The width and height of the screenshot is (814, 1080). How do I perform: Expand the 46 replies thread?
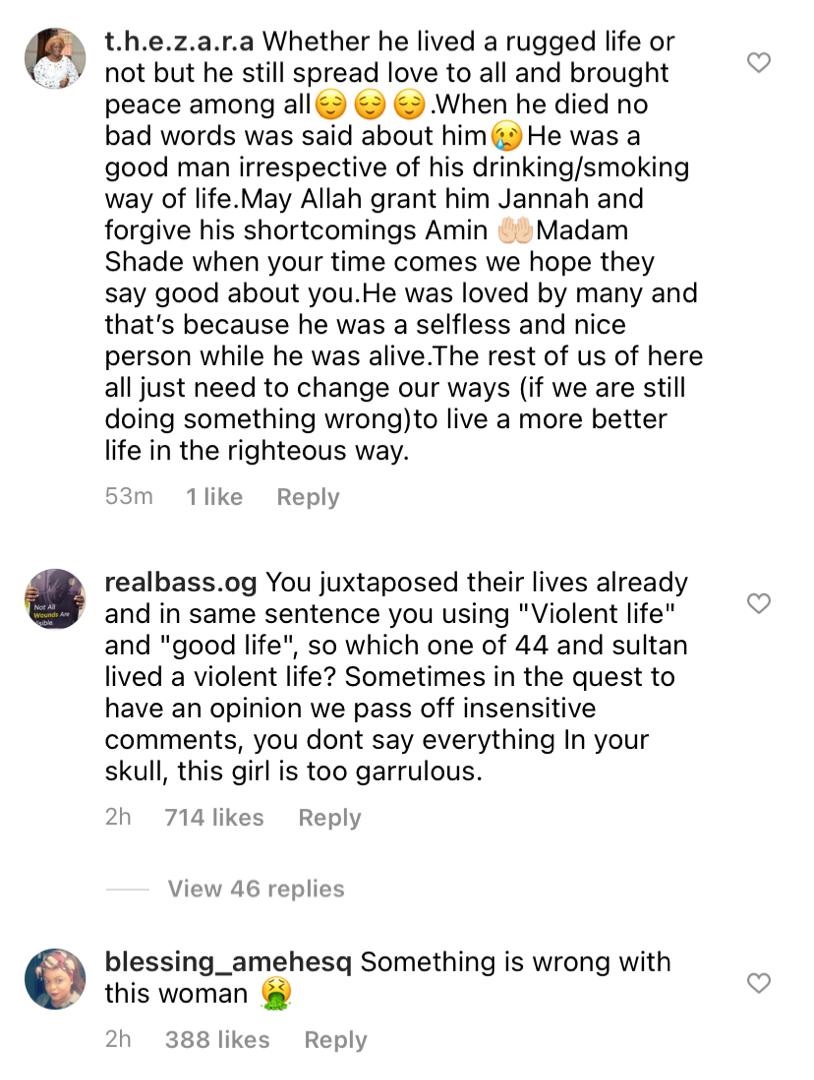[x=255, y=889]
